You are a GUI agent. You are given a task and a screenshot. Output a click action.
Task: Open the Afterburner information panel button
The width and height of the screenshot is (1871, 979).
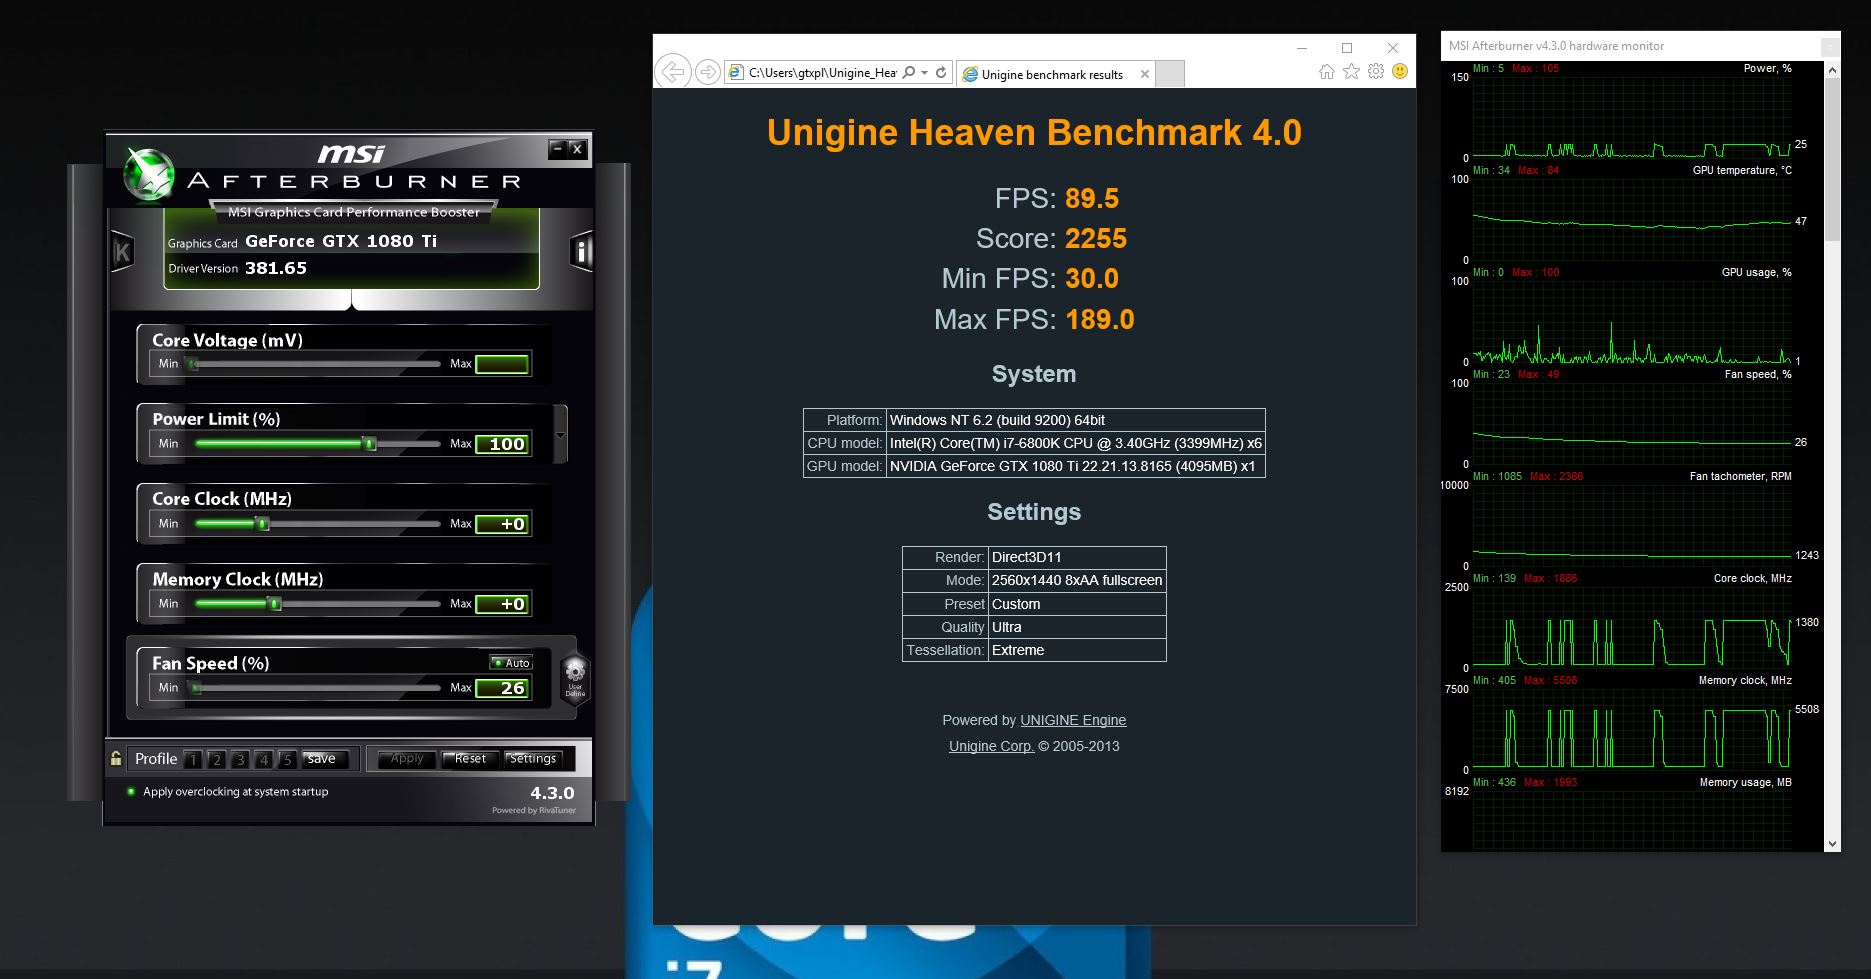click(581, 251)
